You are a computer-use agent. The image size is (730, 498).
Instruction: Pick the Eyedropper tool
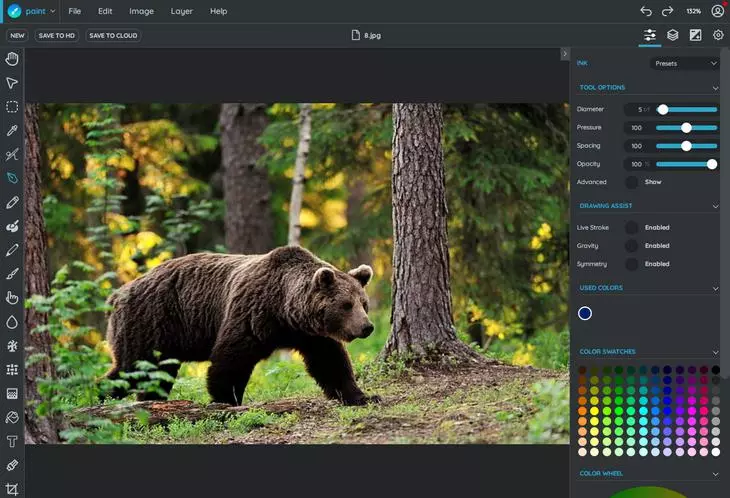click(12, 131)
